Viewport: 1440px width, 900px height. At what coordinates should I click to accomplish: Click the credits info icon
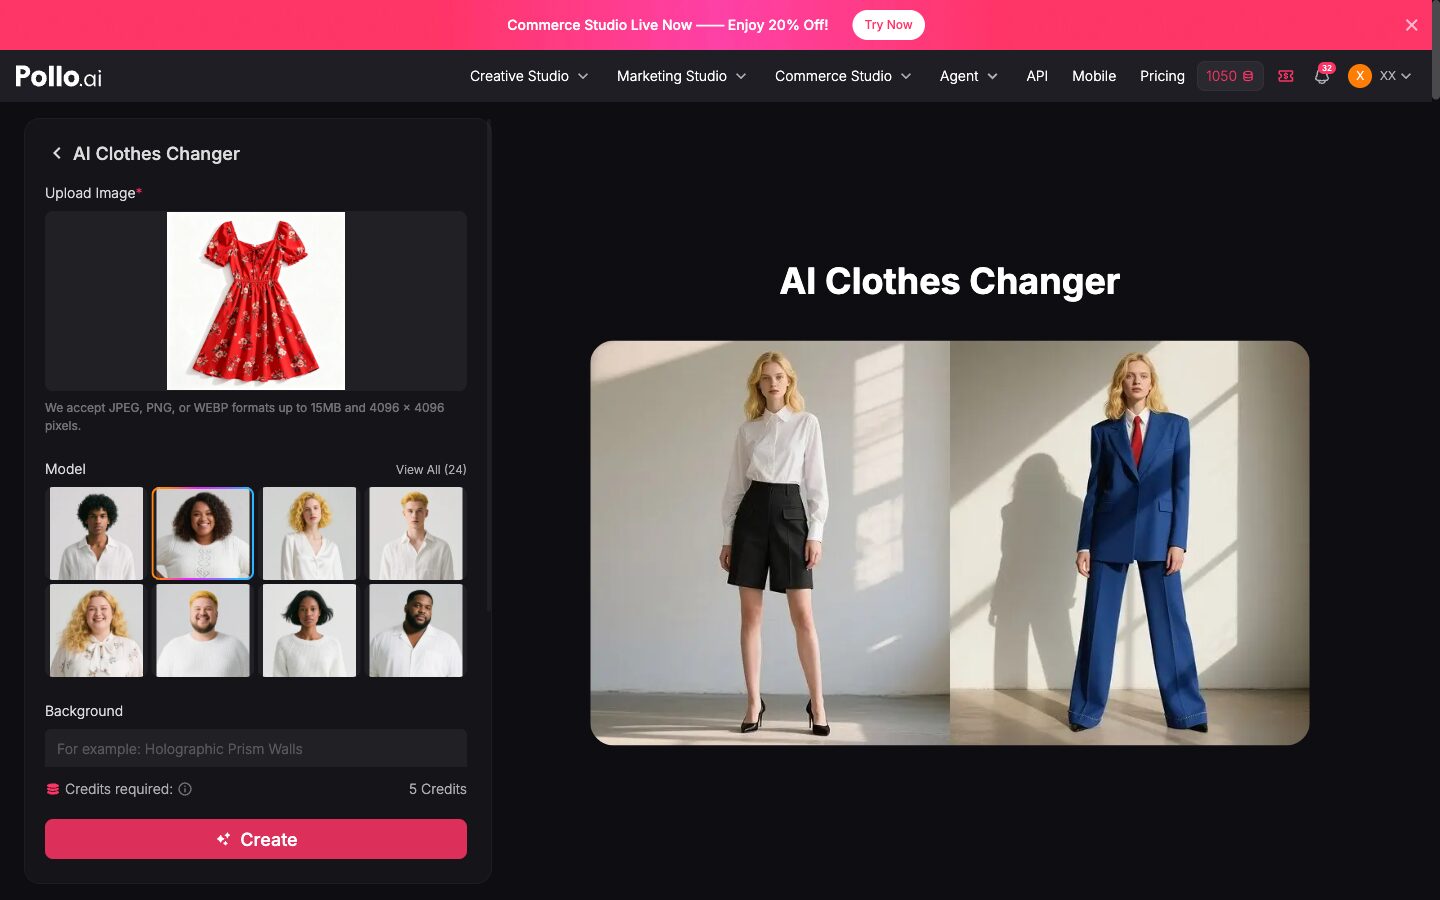point(185,789)
